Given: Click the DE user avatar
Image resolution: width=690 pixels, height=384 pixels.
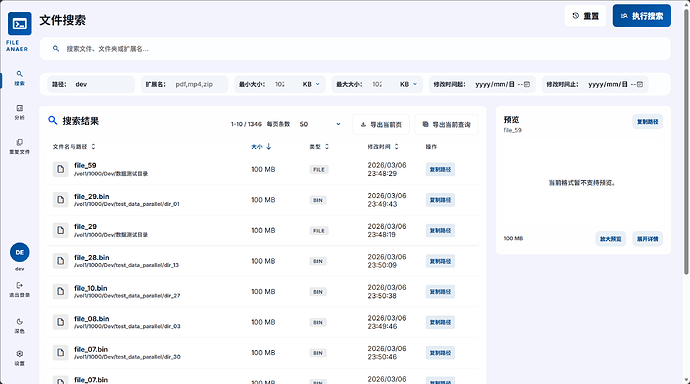Looking at the screenshot, I should (x=20, y=252).
